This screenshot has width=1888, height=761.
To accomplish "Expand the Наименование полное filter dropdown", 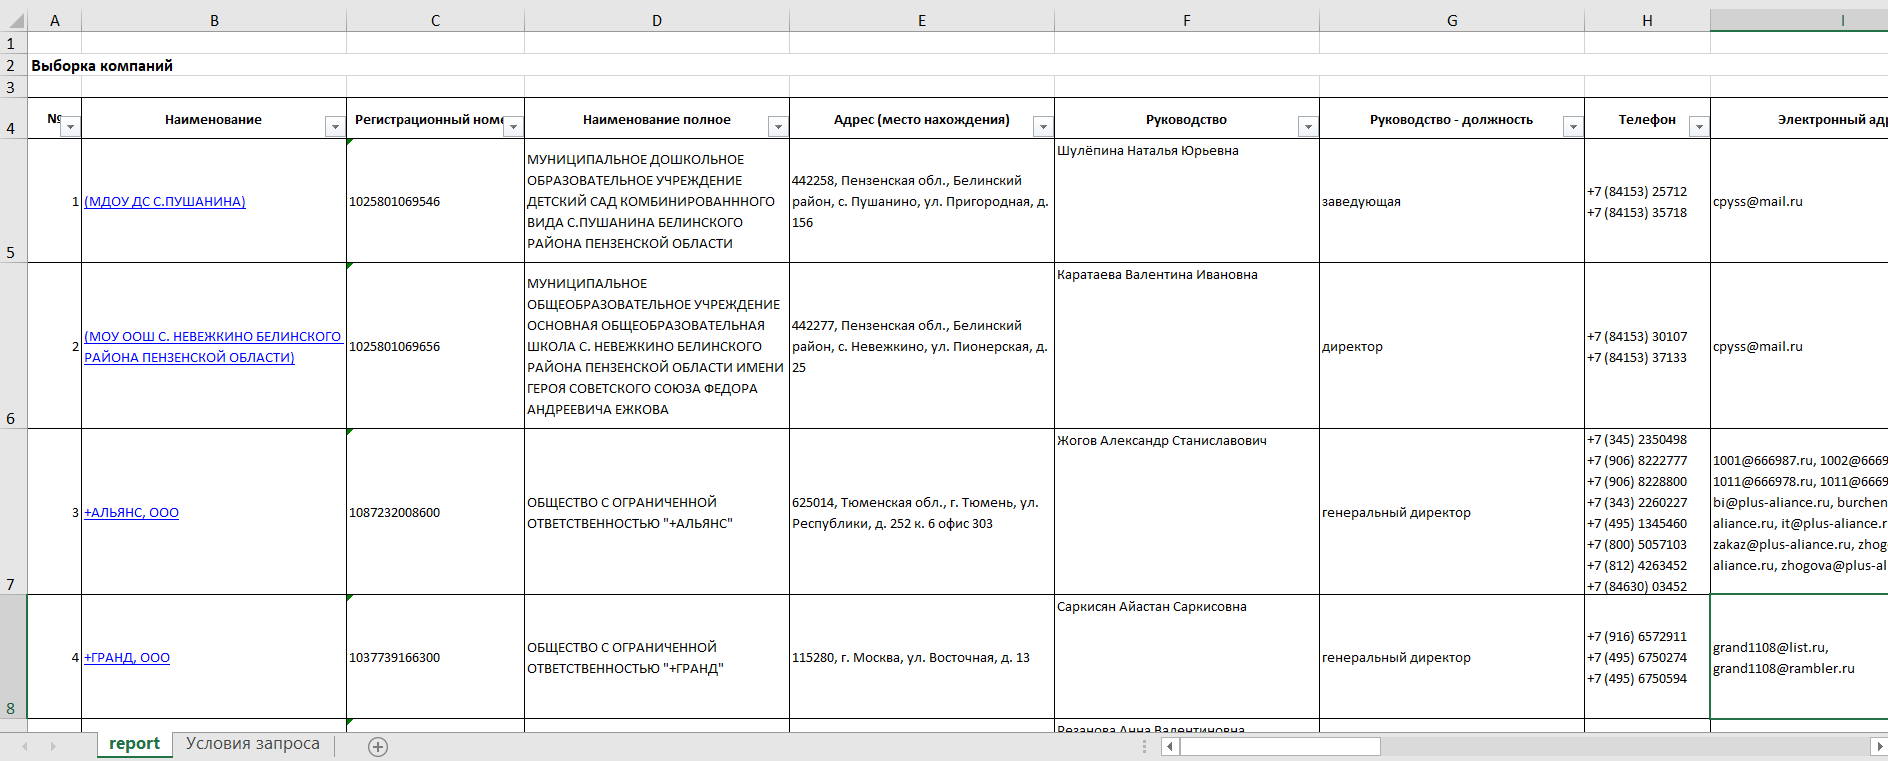I will click(x=778, y=127).
